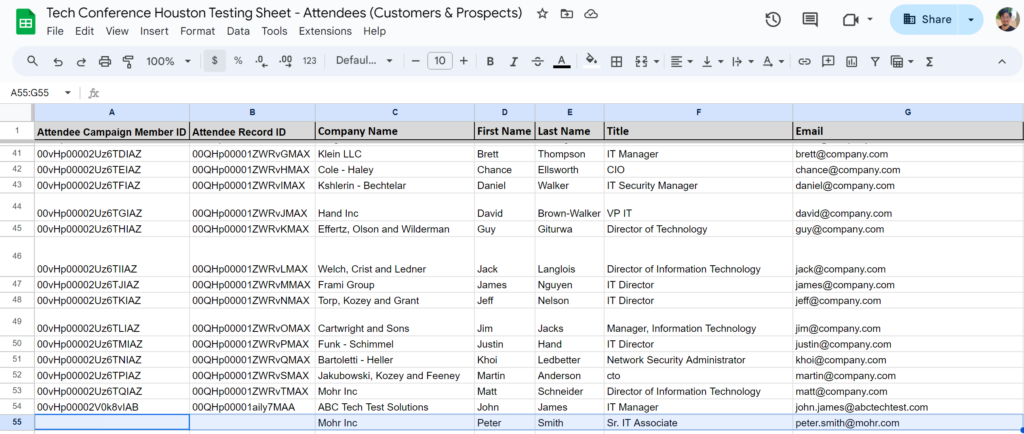Open the Tools menu
This screenshot has height=434, width=1024.
(274, 31)
